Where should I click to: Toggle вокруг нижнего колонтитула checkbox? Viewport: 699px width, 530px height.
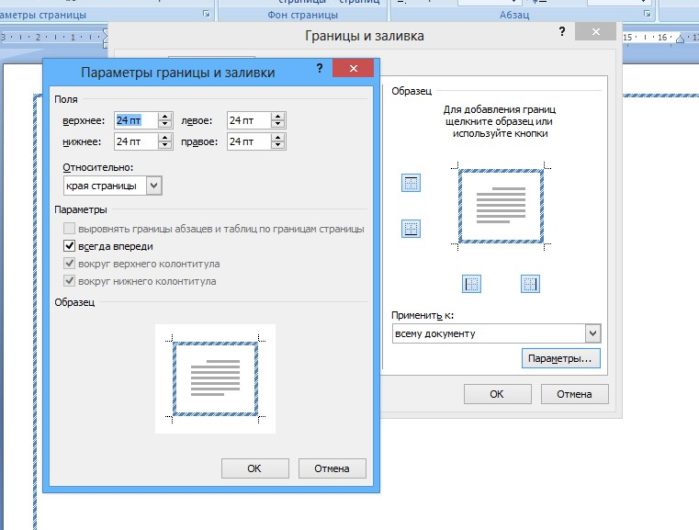[69, 282]
